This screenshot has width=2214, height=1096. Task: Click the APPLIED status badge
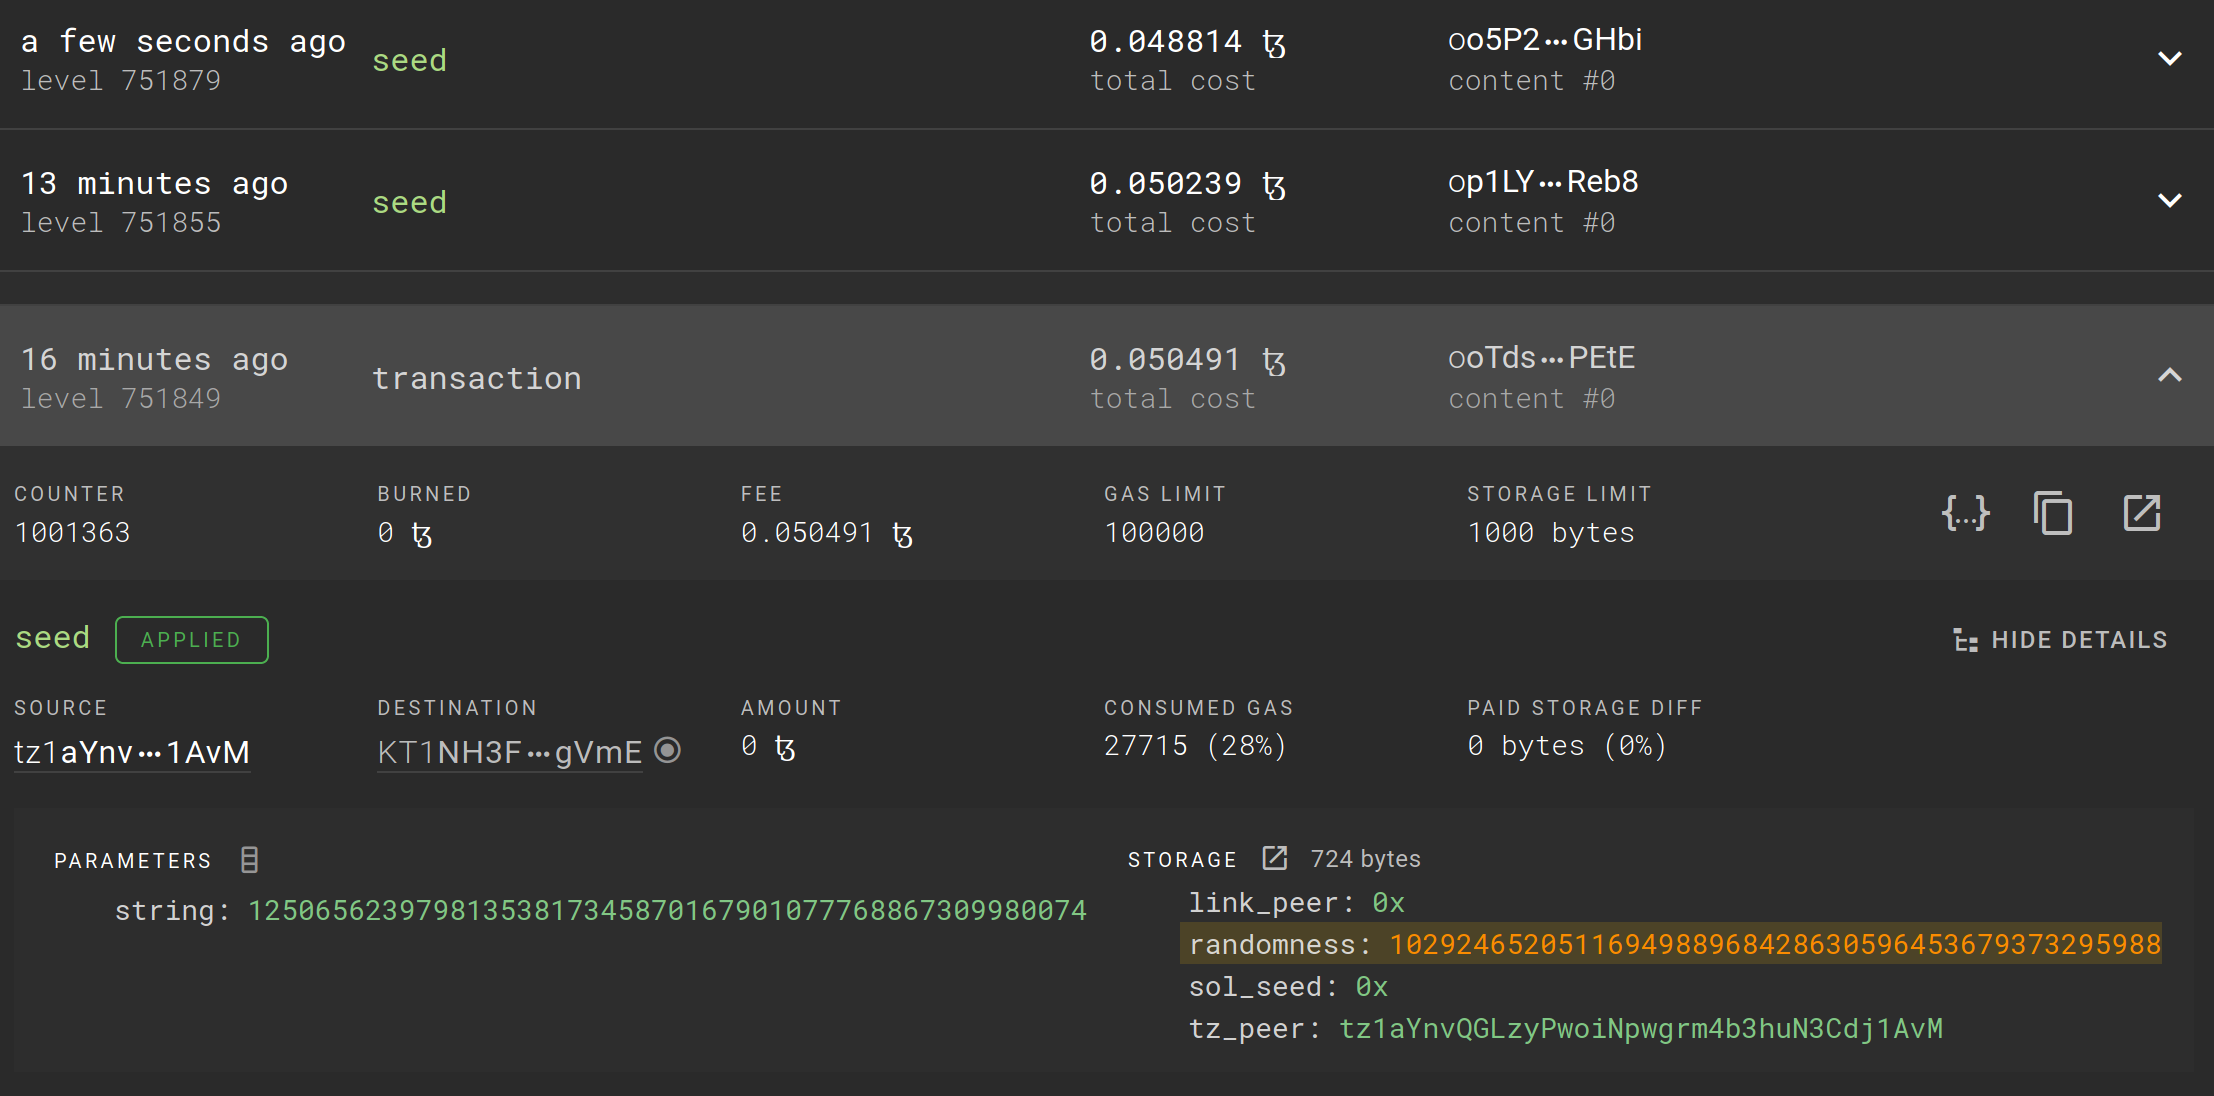tap(191, 640)
